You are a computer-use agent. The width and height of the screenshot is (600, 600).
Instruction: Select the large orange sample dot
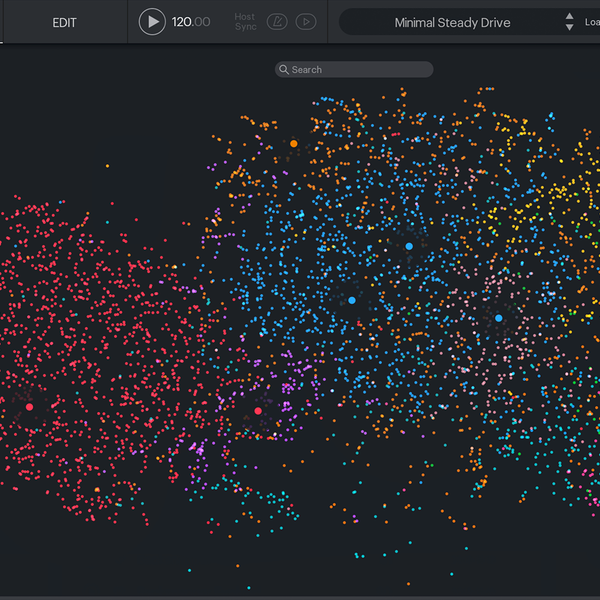pos(293,144)
